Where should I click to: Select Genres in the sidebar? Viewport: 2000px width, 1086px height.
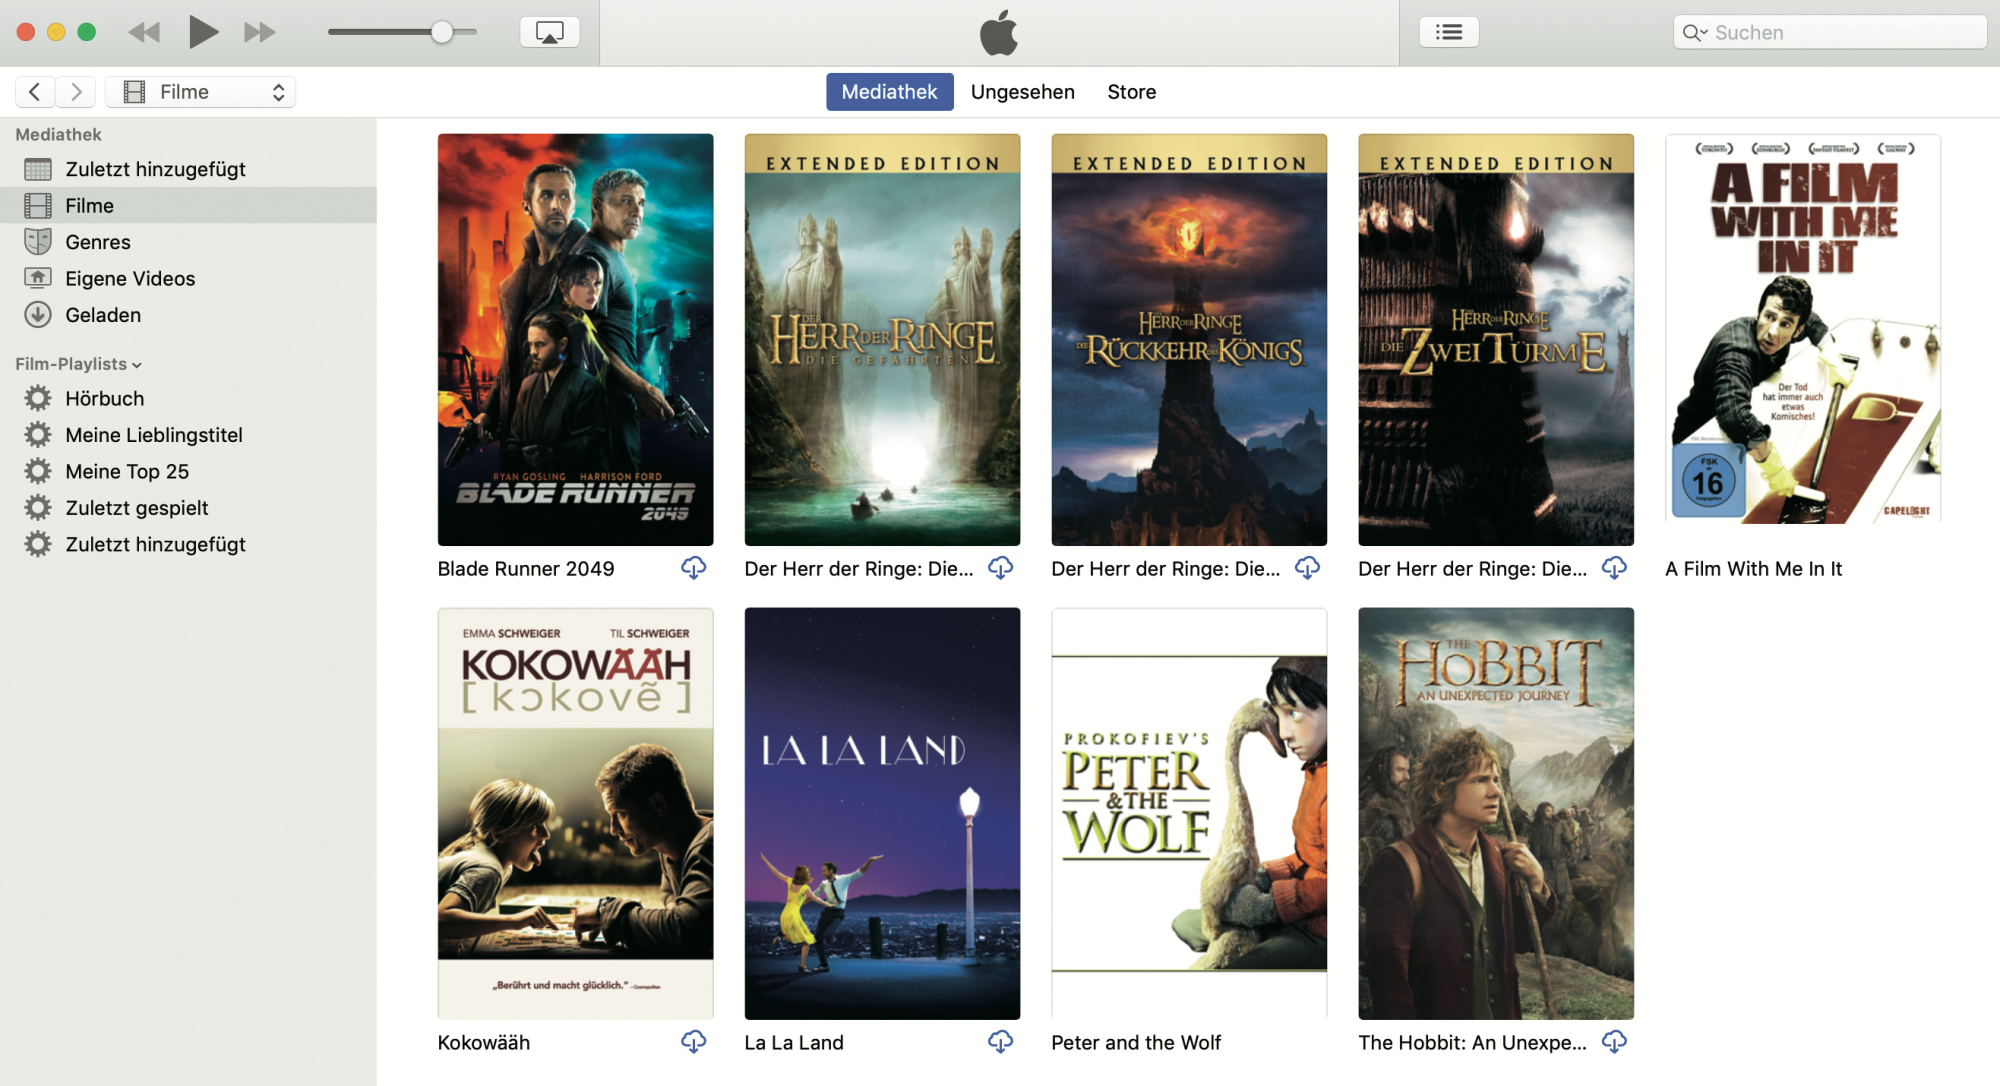[97, 242]
